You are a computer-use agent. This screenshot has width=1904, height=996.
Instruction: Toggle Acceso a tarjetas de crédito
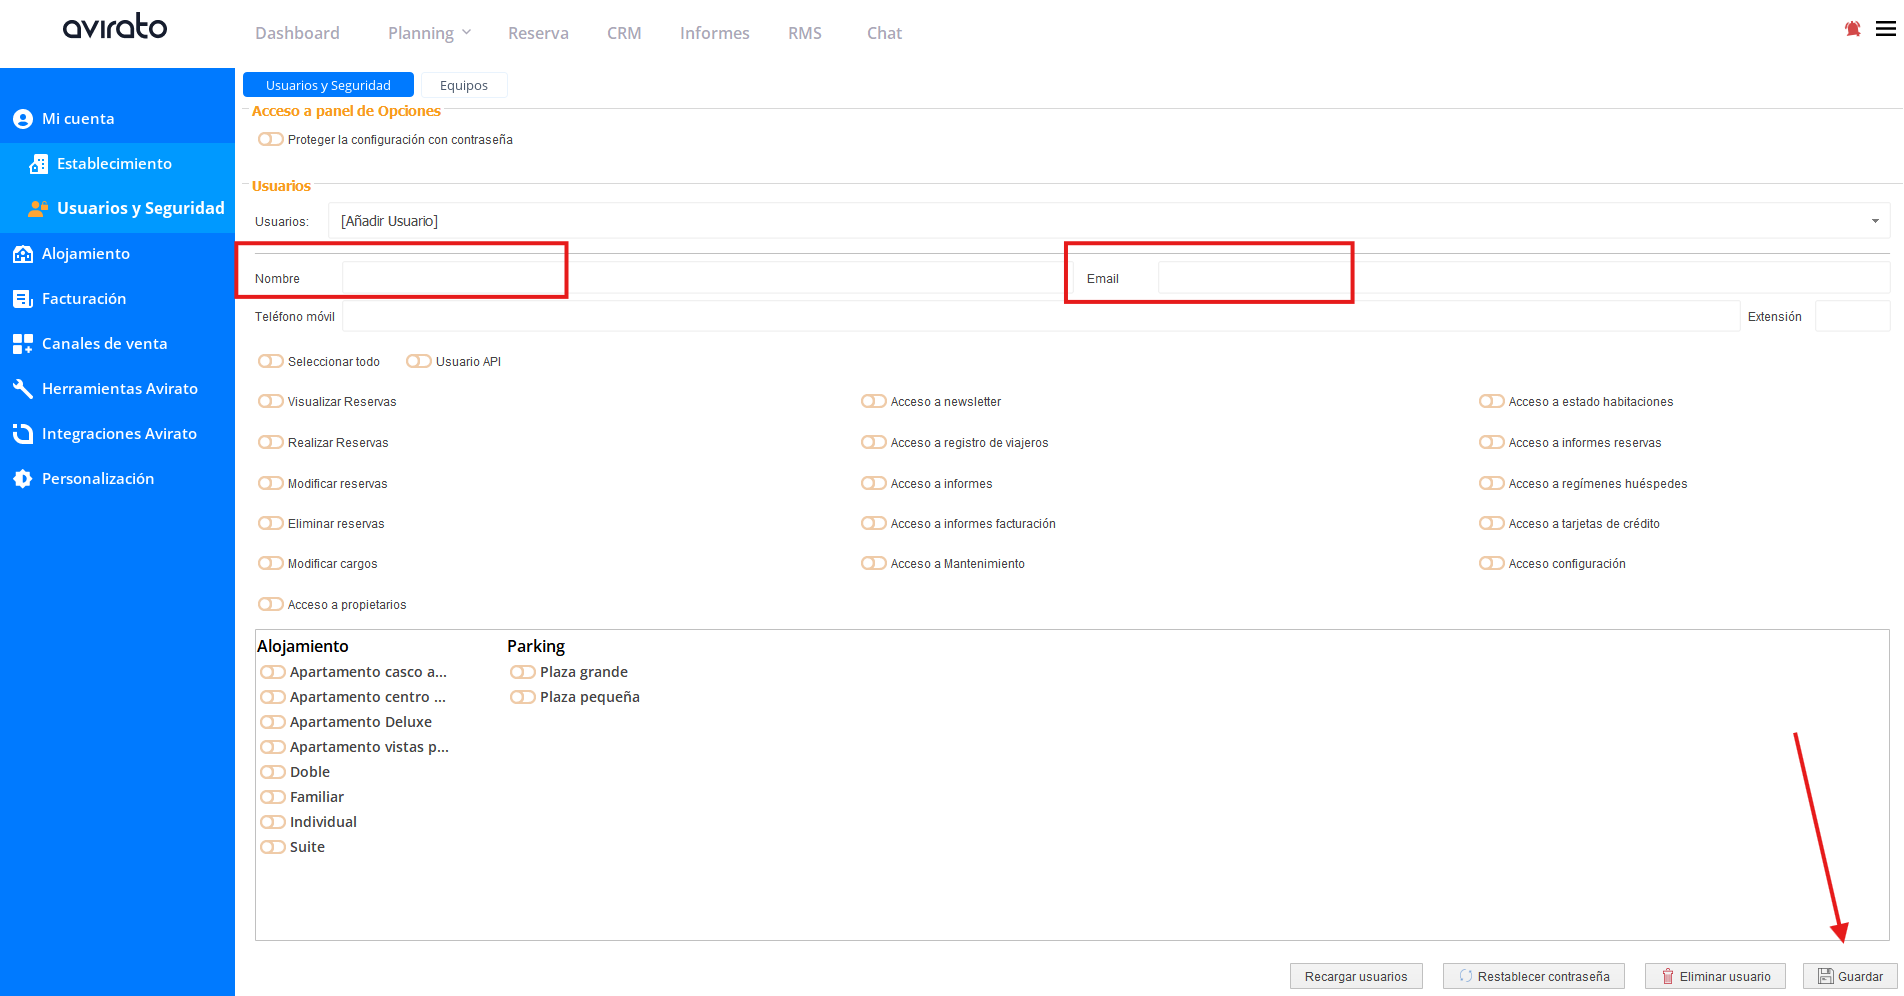[1491, 523]
